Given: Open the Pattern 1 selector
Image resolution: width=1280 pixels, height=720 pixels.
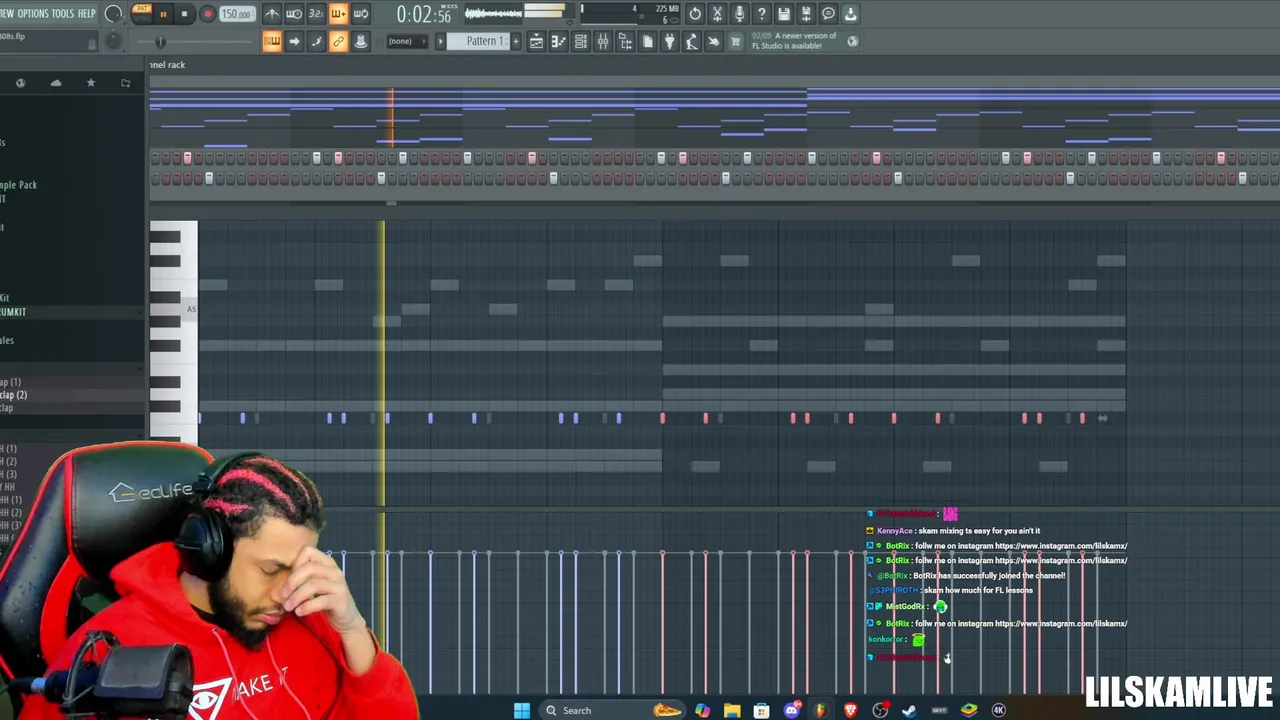Looking at the screenshot, I should coord(478,41).
